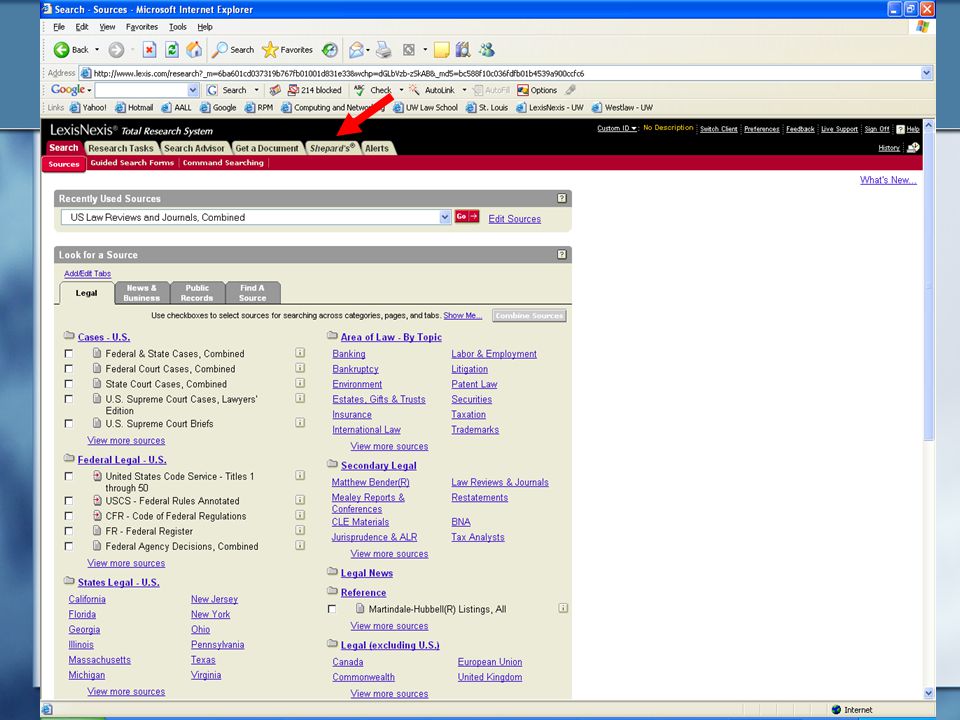
Task: Check State Court Cases, Combined
Action: coord(69,384)
